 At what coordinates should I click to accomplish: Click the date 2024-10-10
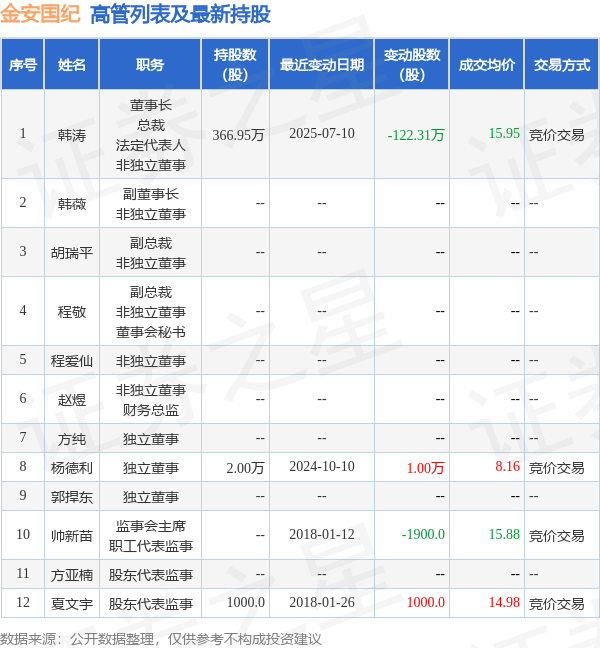coord(322,467)
